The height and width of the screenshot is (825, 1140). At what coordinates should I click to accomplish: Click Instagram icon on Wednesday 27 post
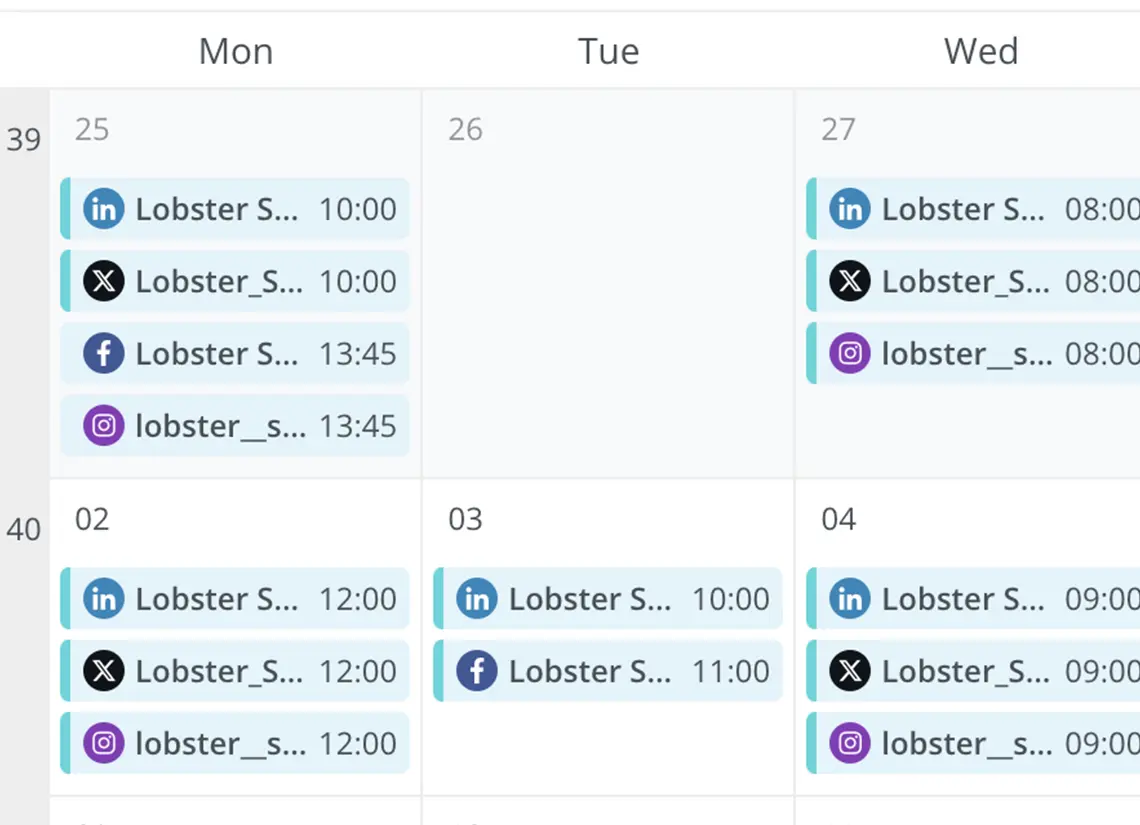click(x=849, y=353)
